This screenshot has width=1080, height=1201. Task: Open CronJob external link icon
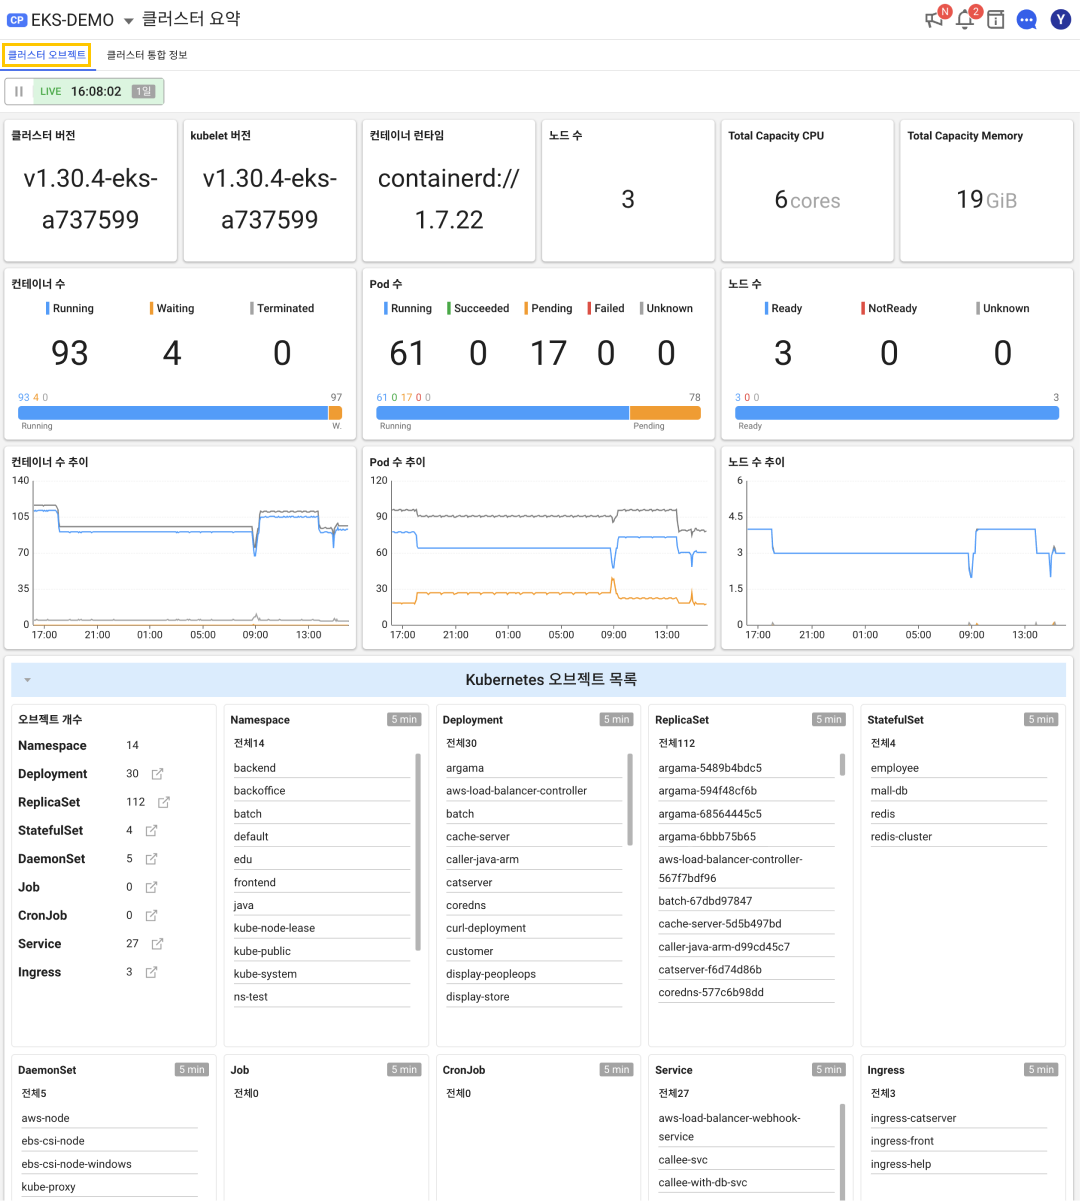[151, 915]
